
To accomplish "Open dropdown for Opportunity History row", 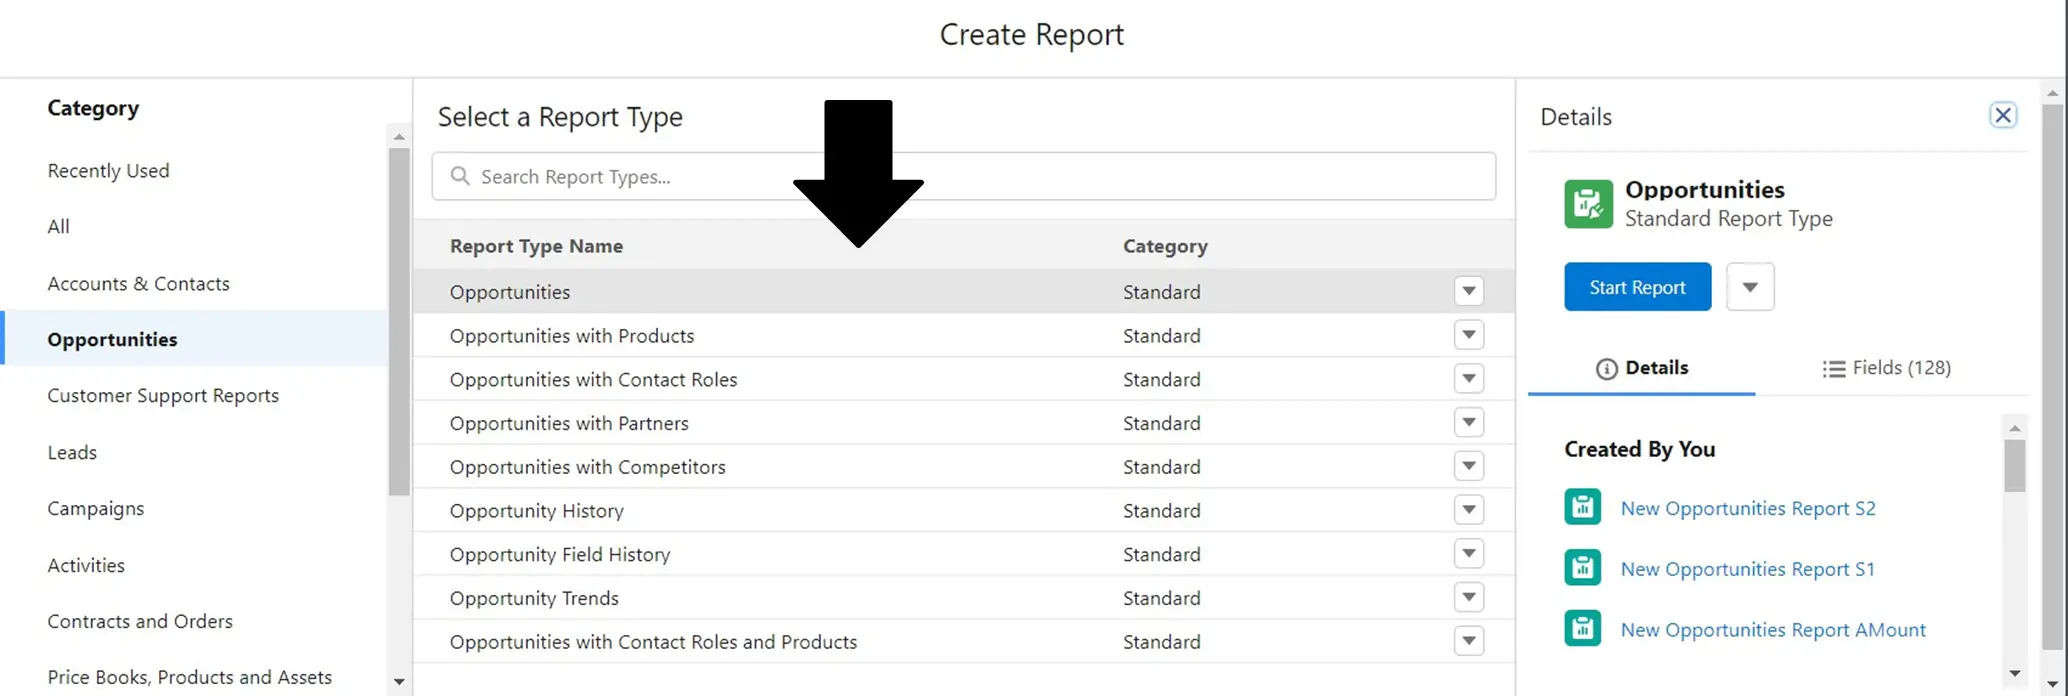I will 1468,510.
